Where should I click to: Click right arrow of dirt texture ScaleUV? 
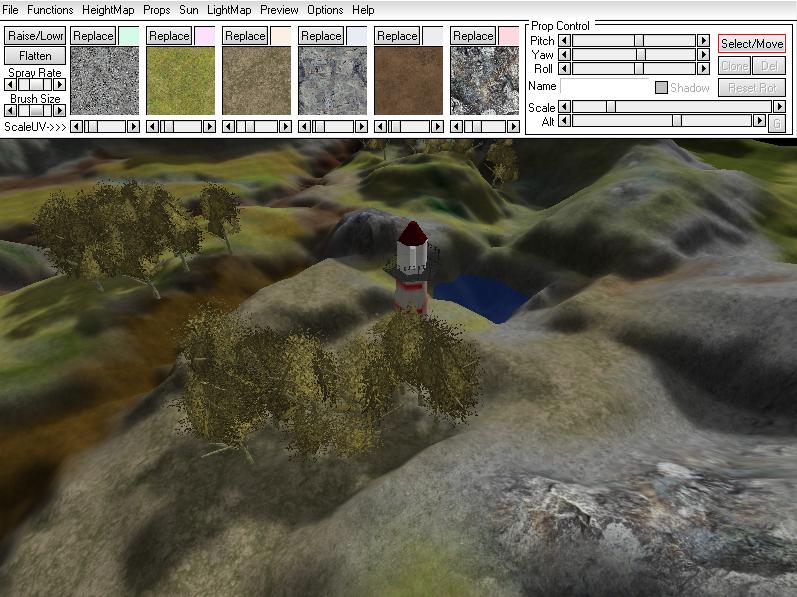click(285, 127)
